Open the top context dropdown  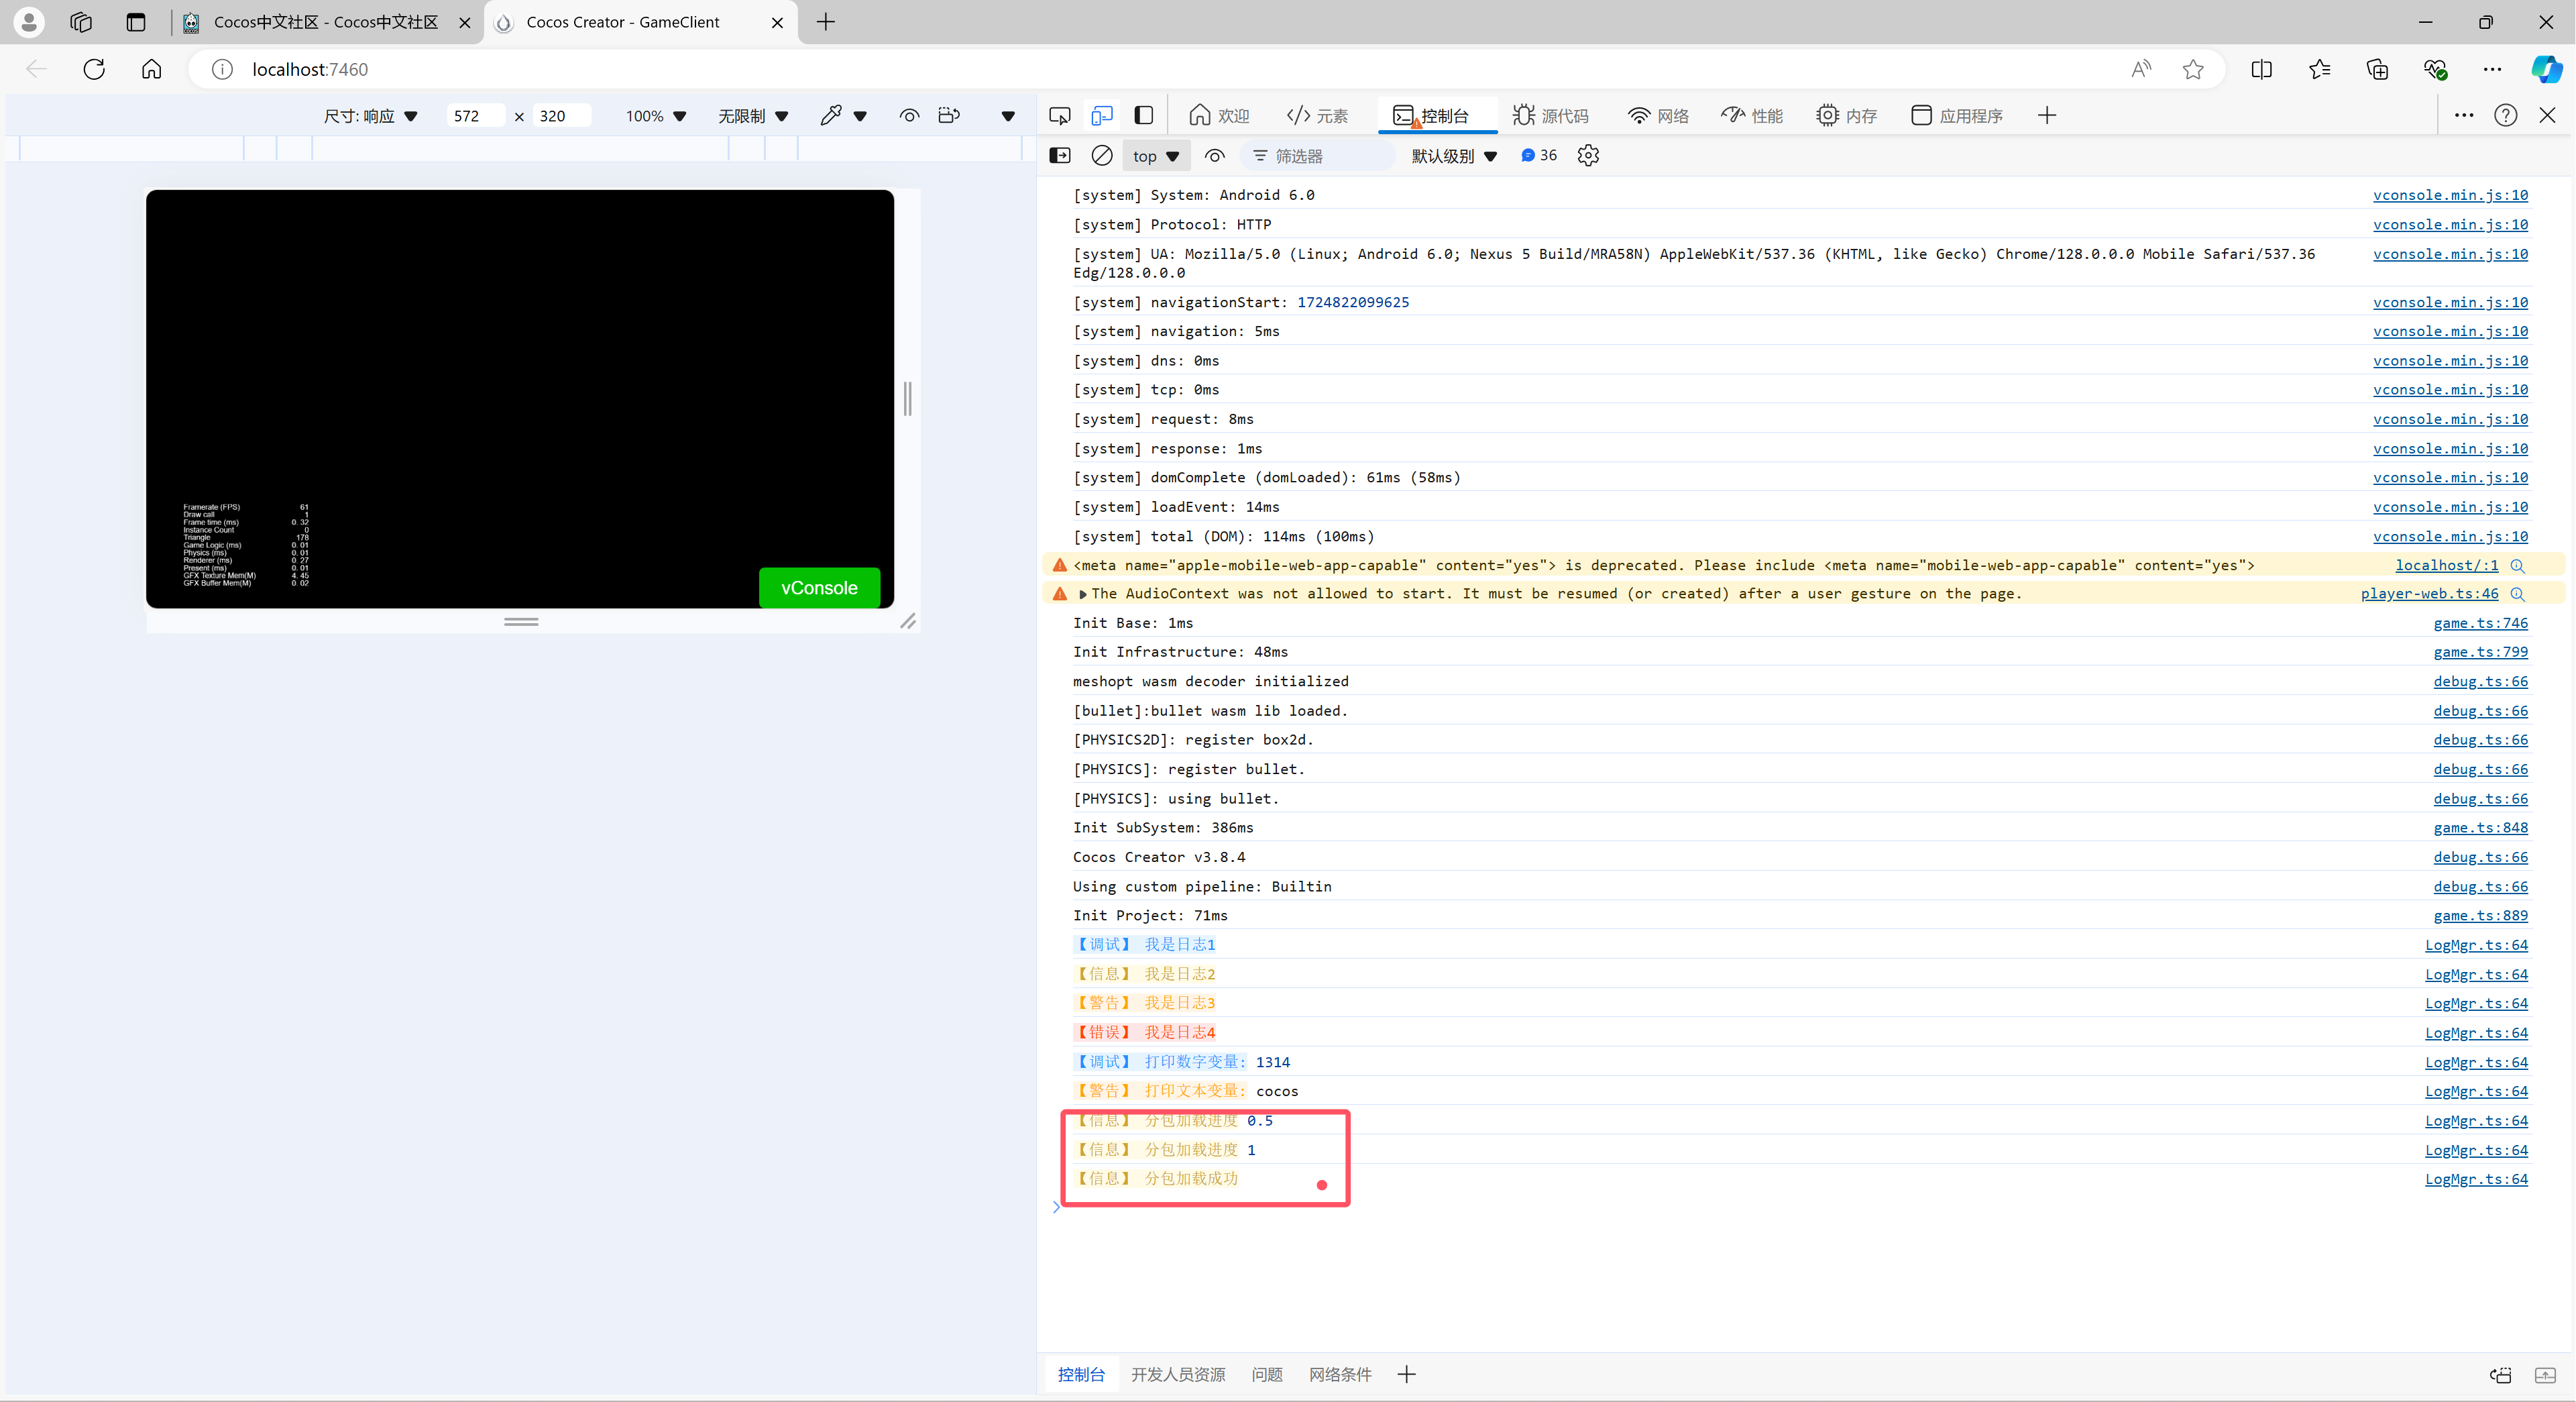[1155, 156]
